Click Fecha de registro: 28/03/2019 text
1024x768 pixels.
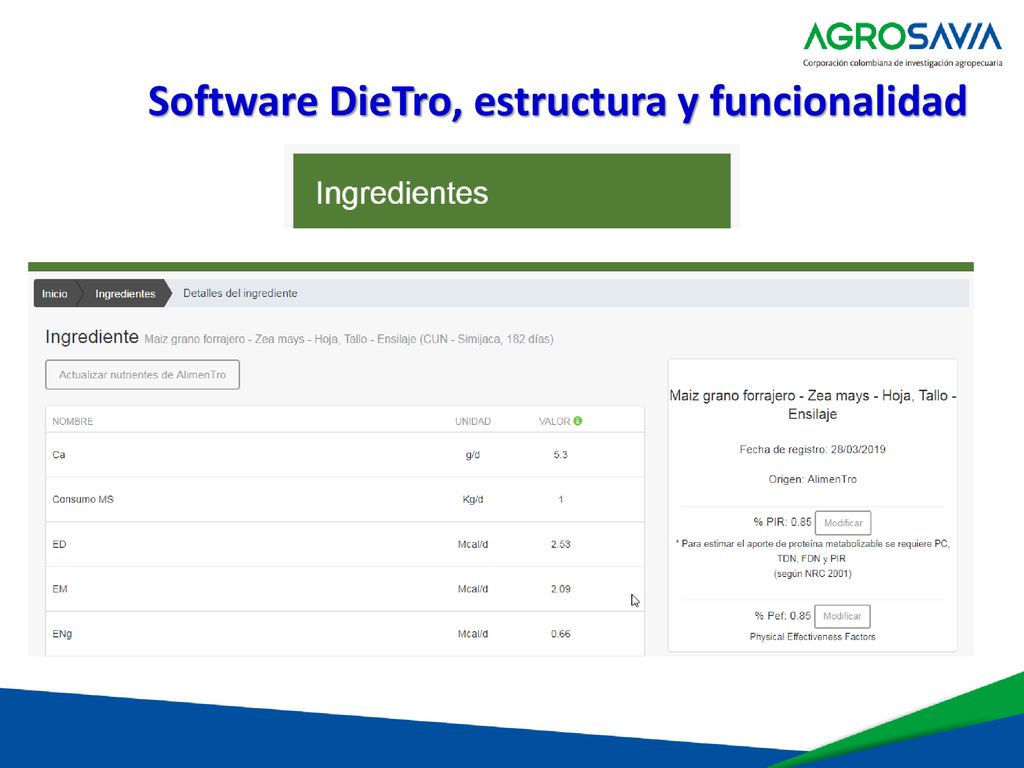[x=812, y=449]
